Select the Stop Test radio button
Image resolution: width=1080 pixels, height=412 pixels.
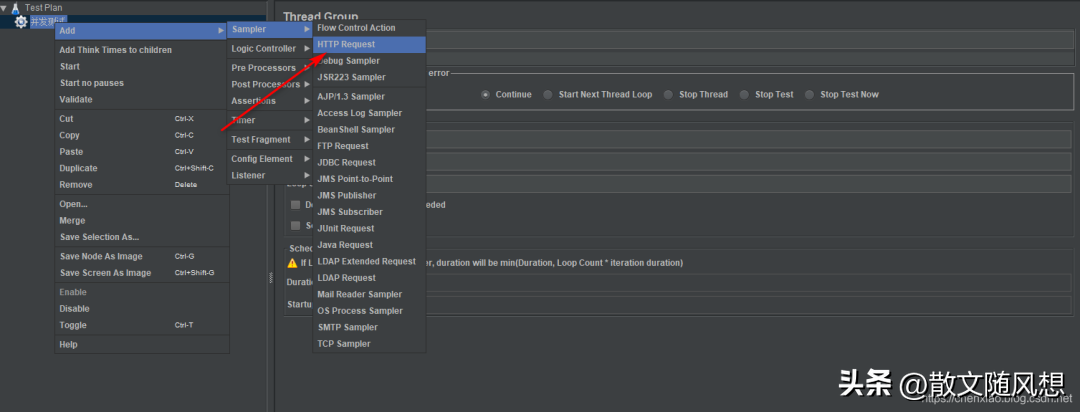pos(744,94)
